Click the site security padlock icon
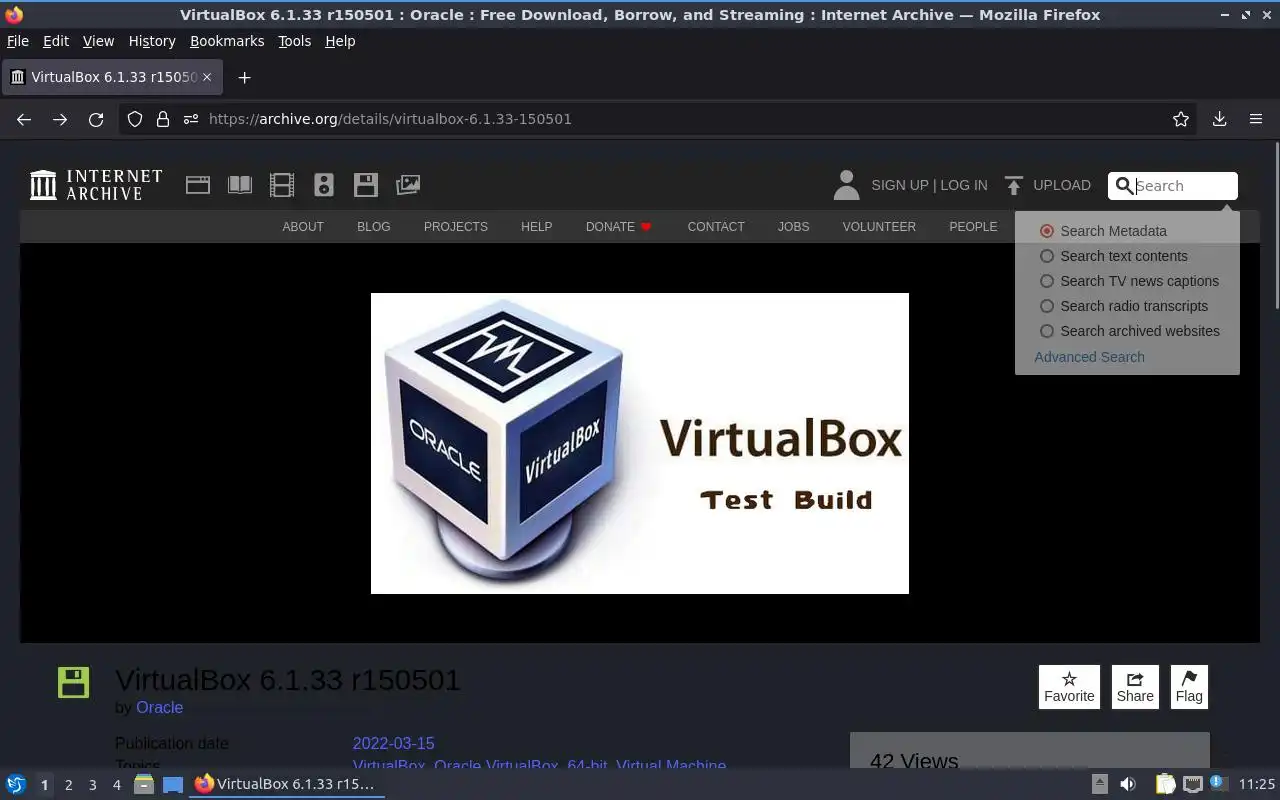 [x=163, y=119]
